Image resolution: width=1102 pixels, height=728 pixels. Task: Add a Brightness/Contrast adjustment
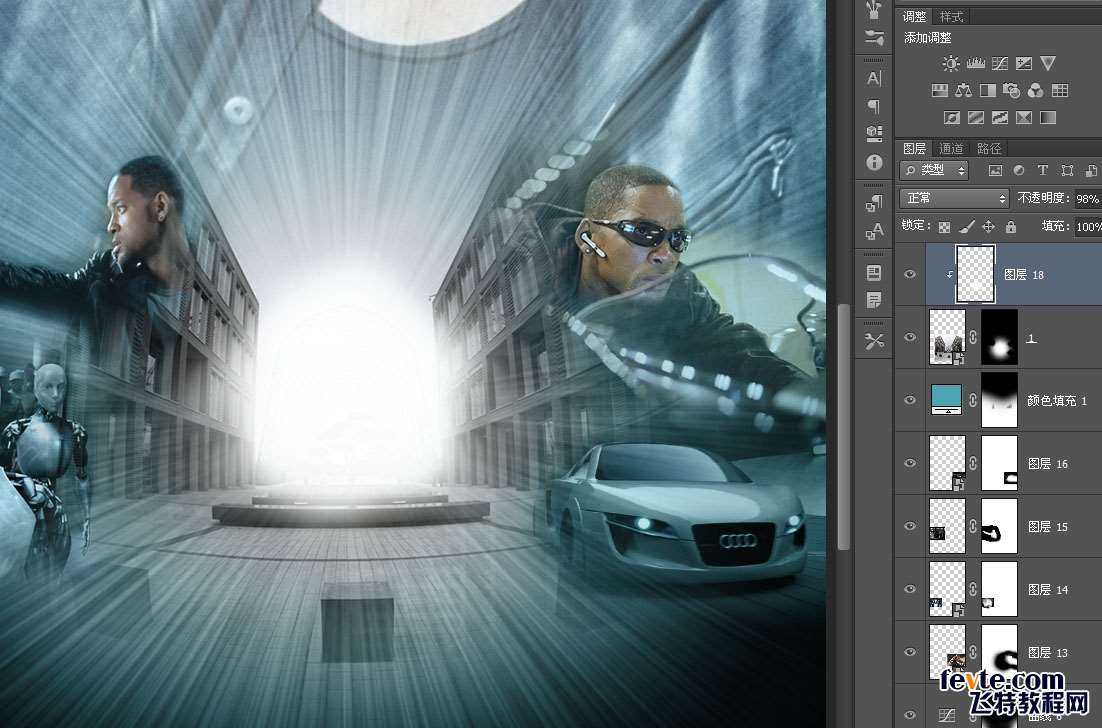951,64
